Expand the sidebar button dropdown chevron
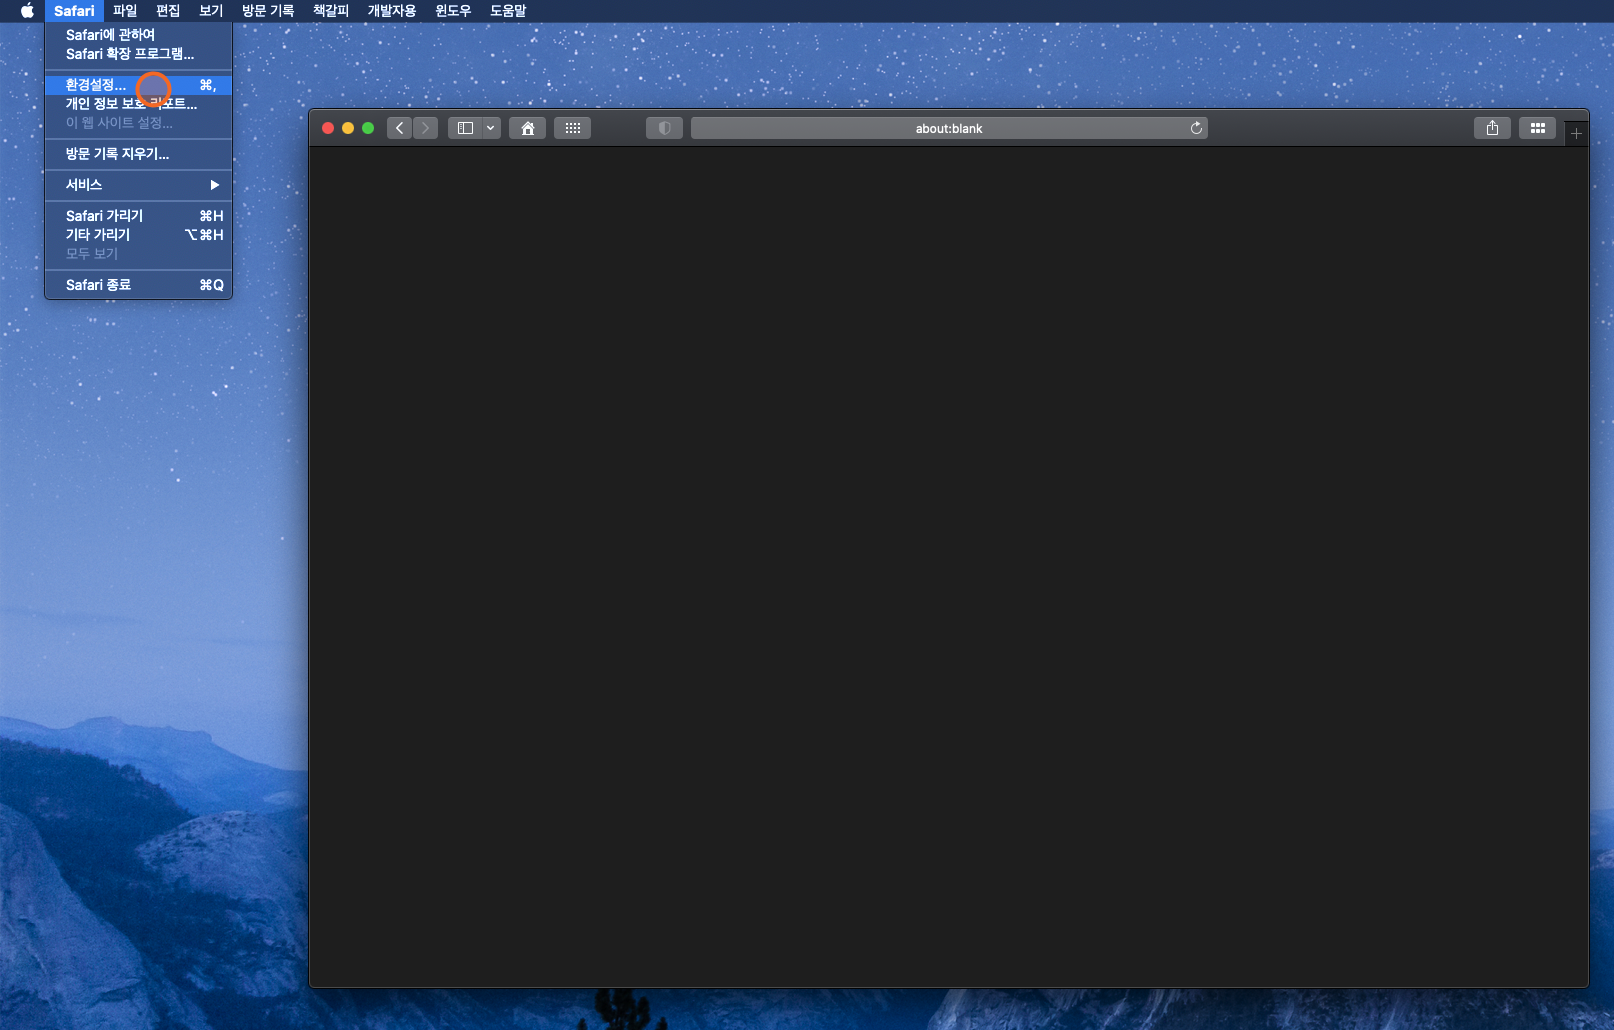Viewport: 1614px width, 1030px height. 491,128
